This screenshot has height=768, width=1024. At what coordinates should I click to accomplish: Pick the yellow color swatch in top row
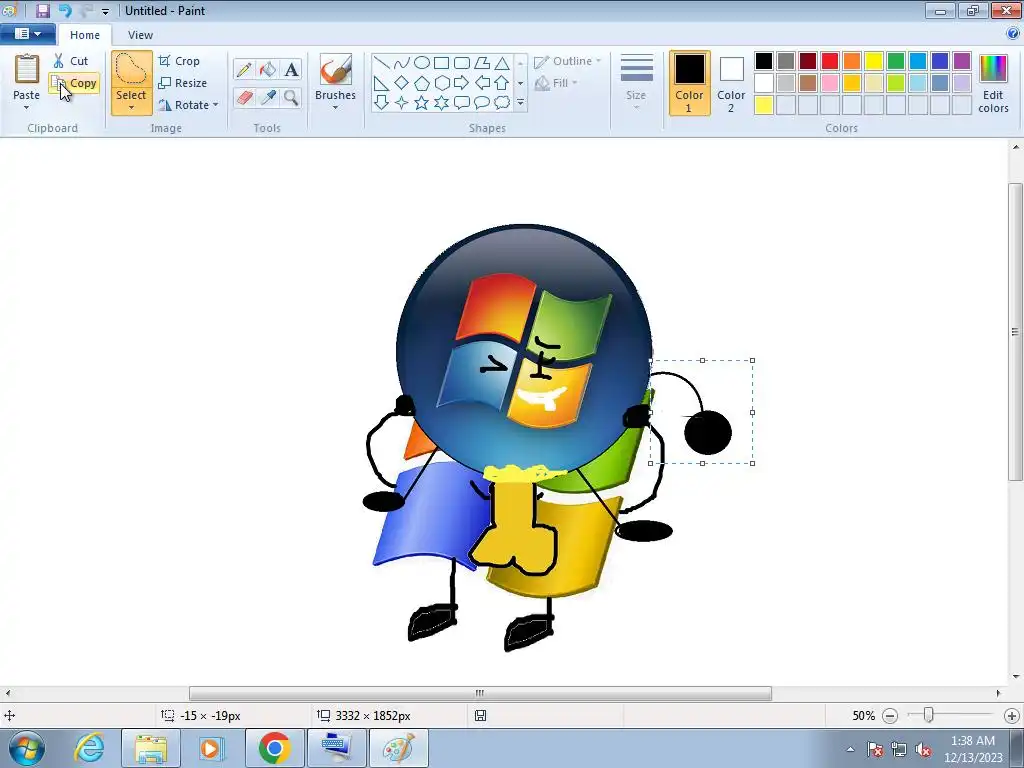click(874, 61)
